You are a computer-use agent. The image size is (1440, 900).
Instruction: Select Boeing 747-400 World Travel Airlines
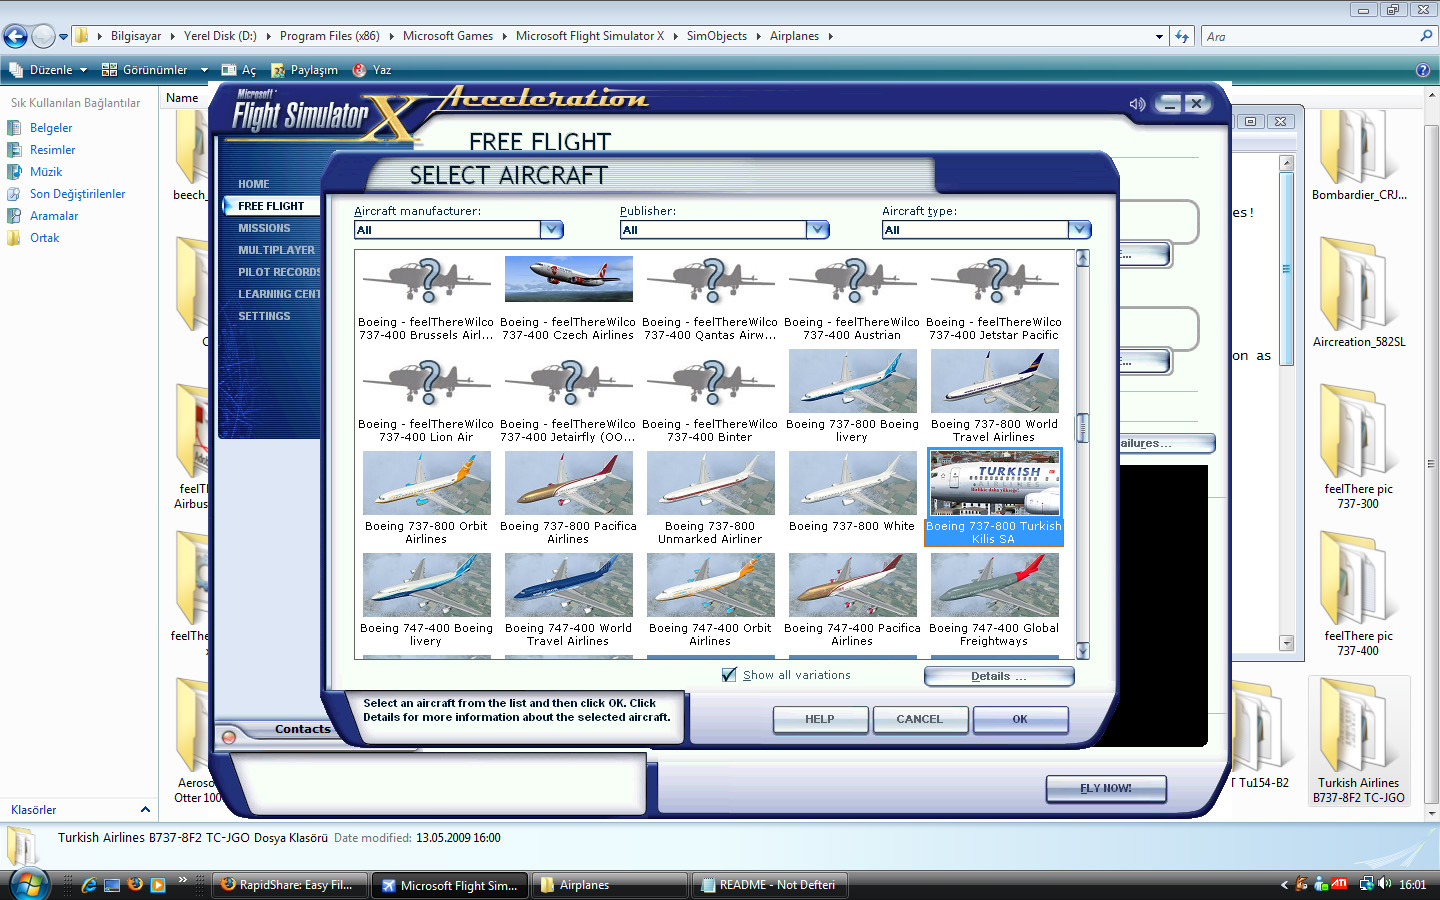[x=568, y=585]
